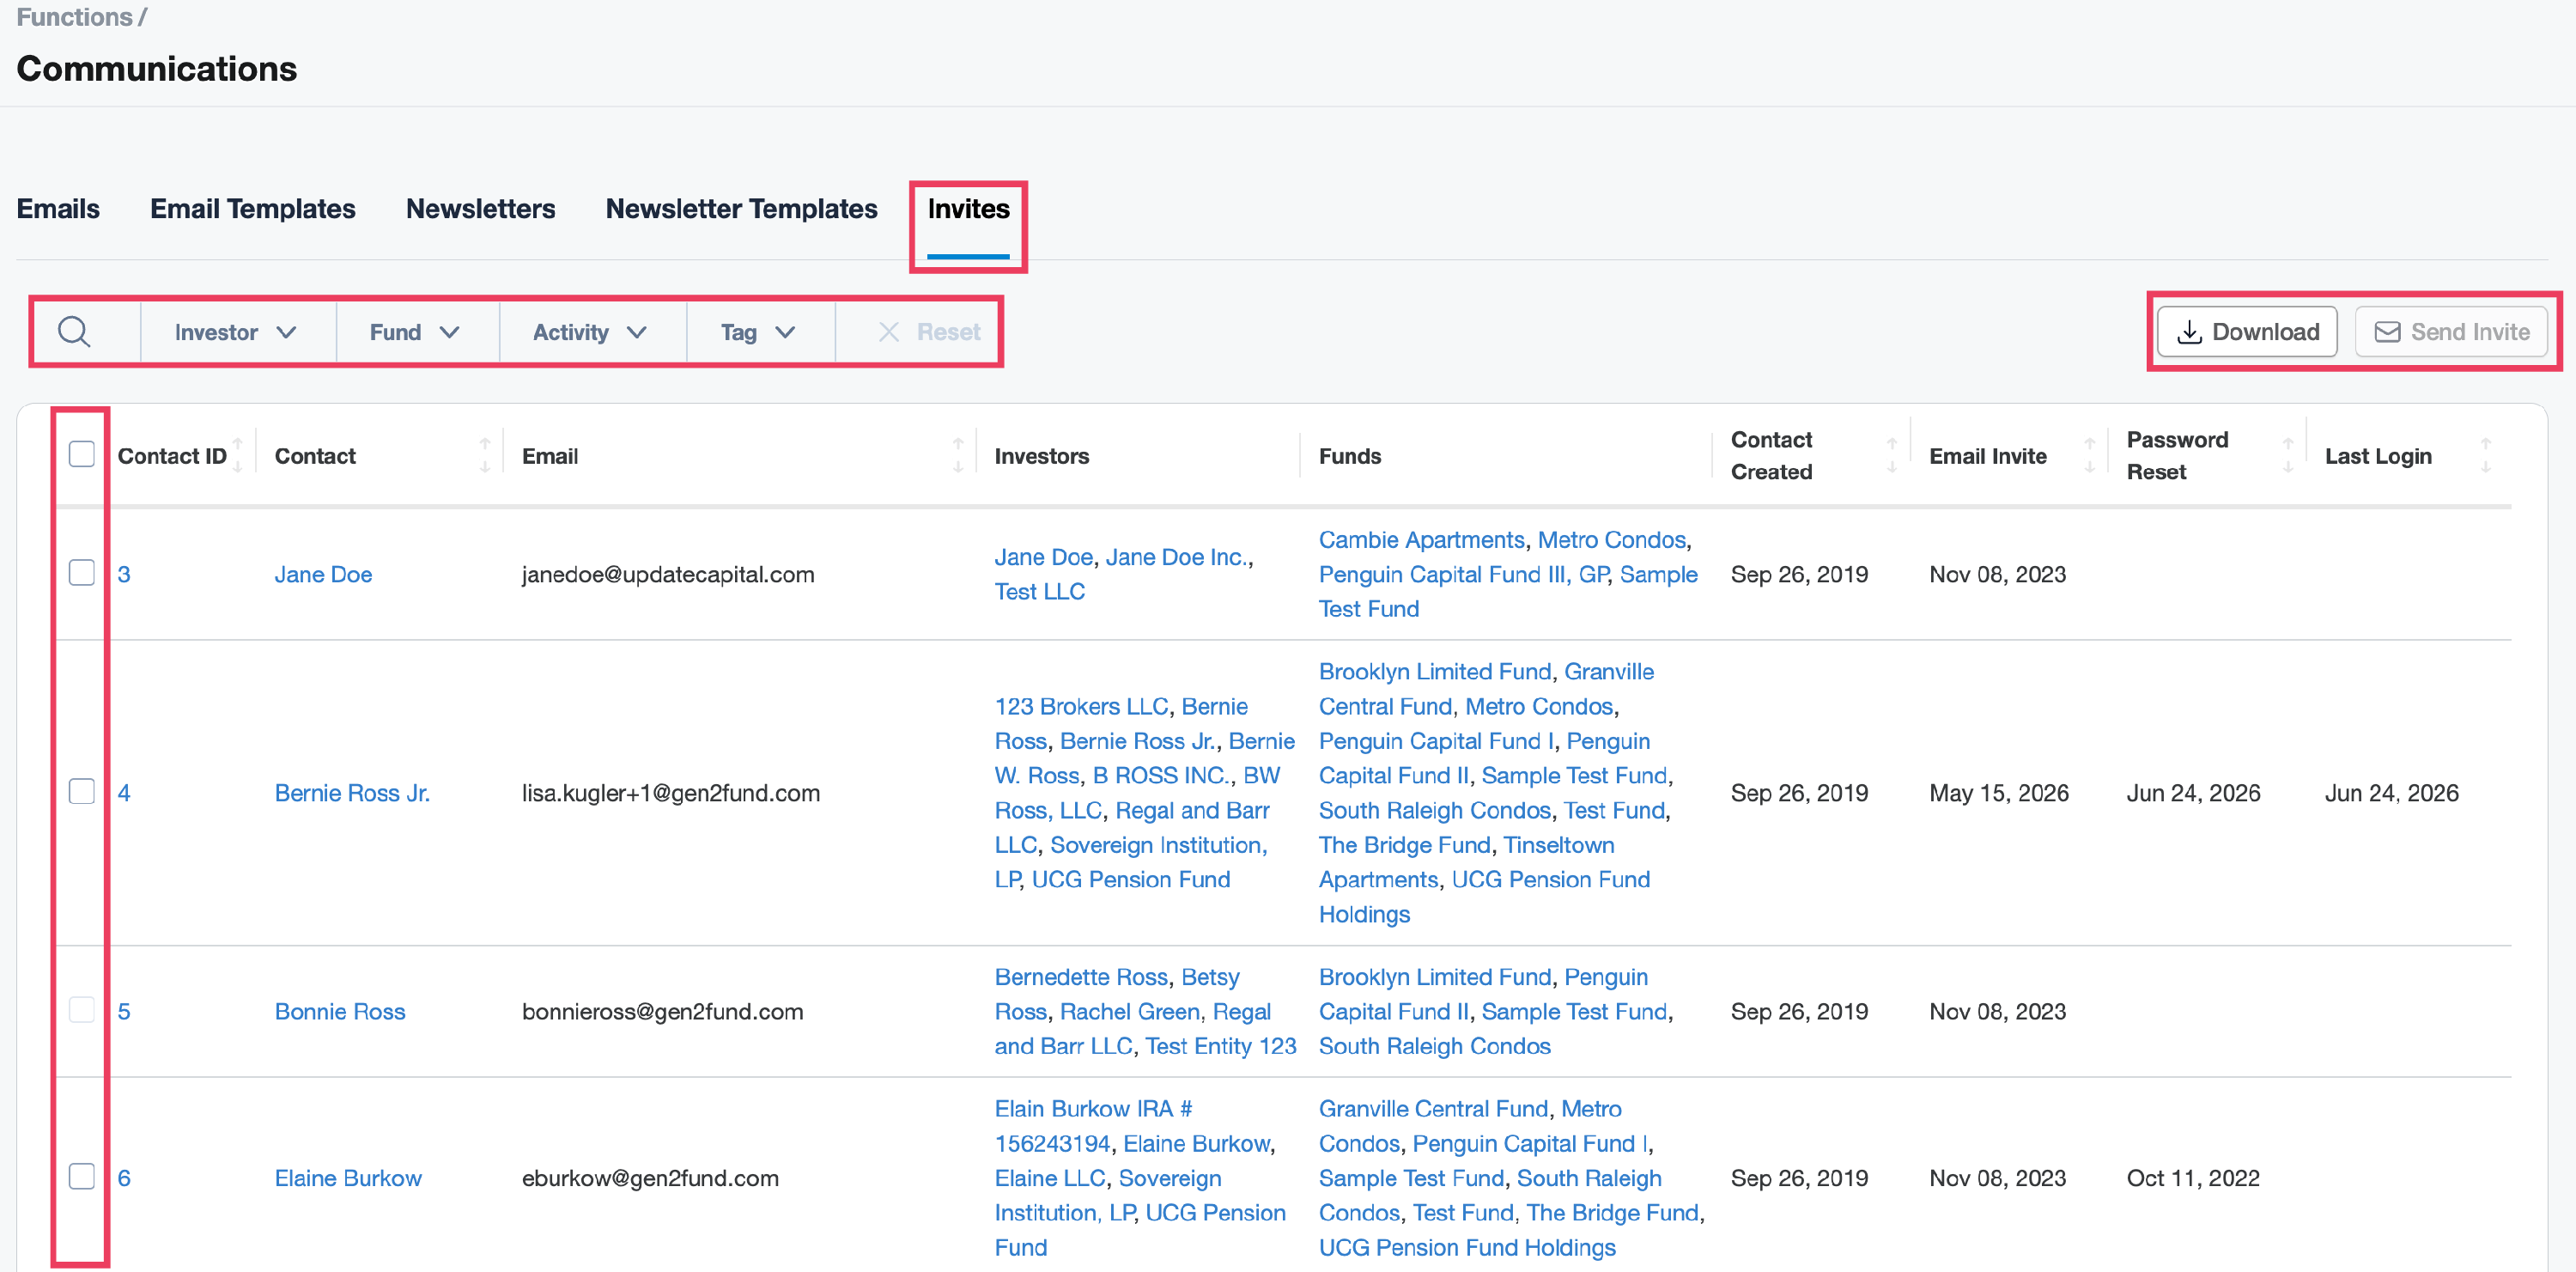The image size is (2576, 1272).
Task: Sort by Password Reset column arrows
Action: tap(2288, 455)
